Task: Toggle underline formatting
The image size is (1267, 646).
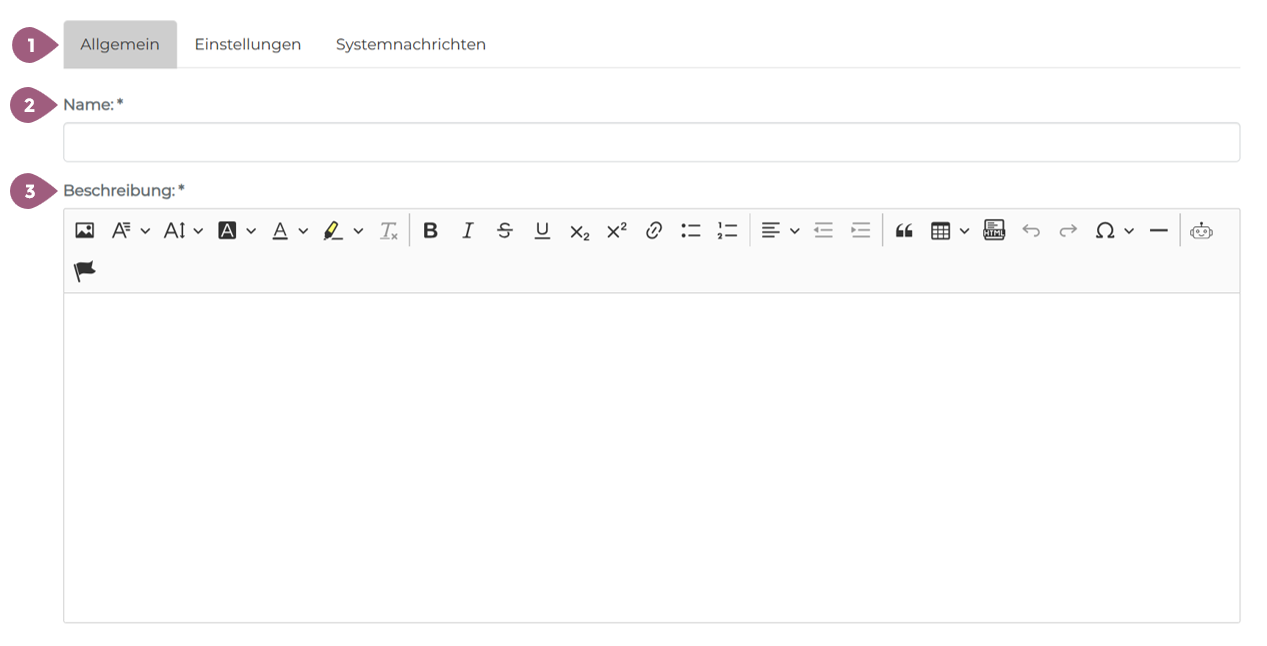Action: coord(542,231)
